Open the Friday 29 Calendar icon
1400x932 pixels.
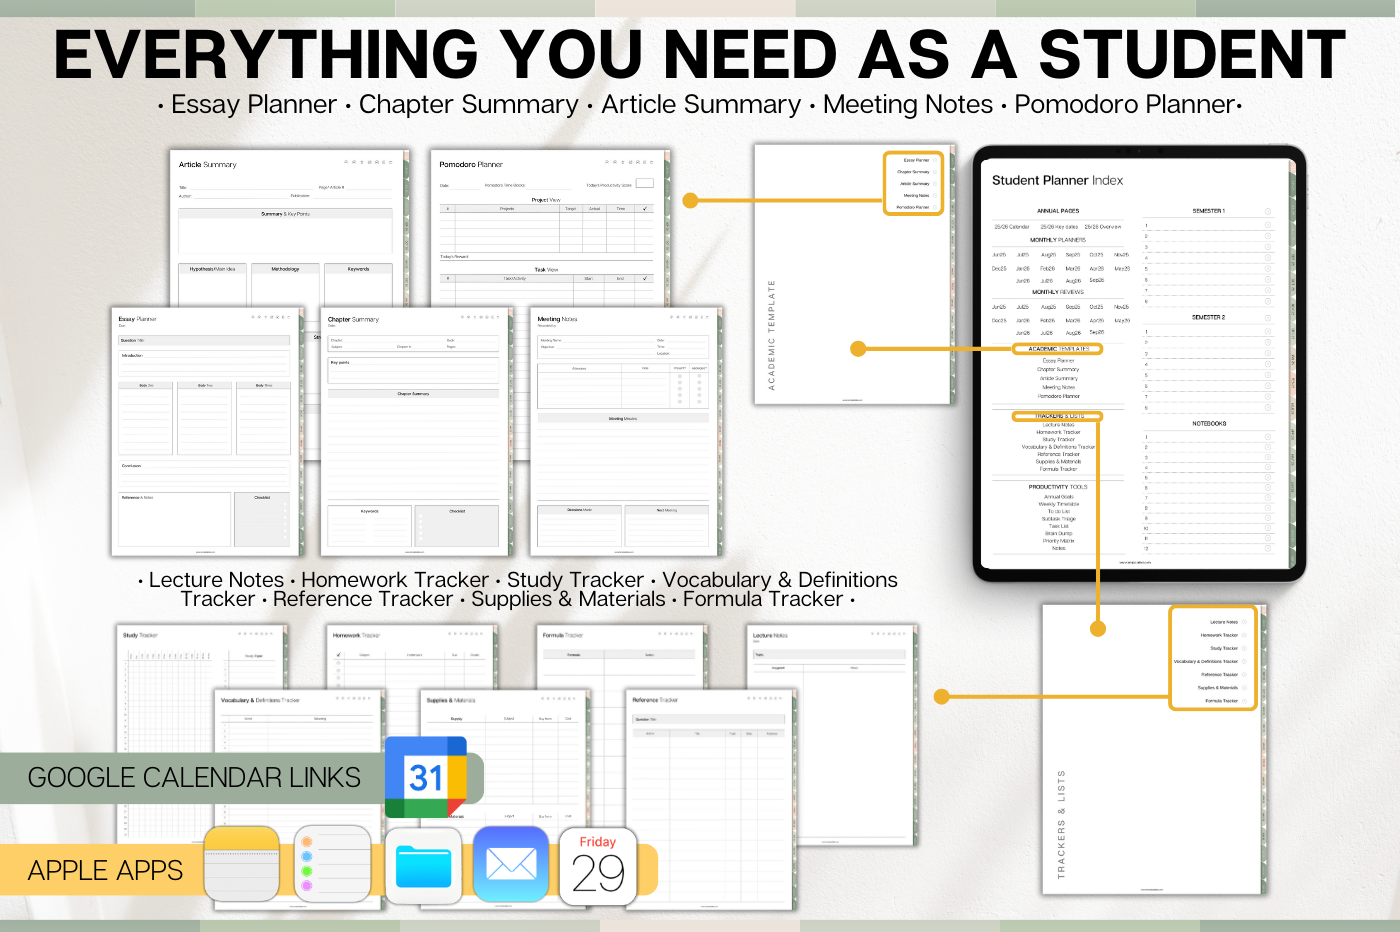(598, 866)
